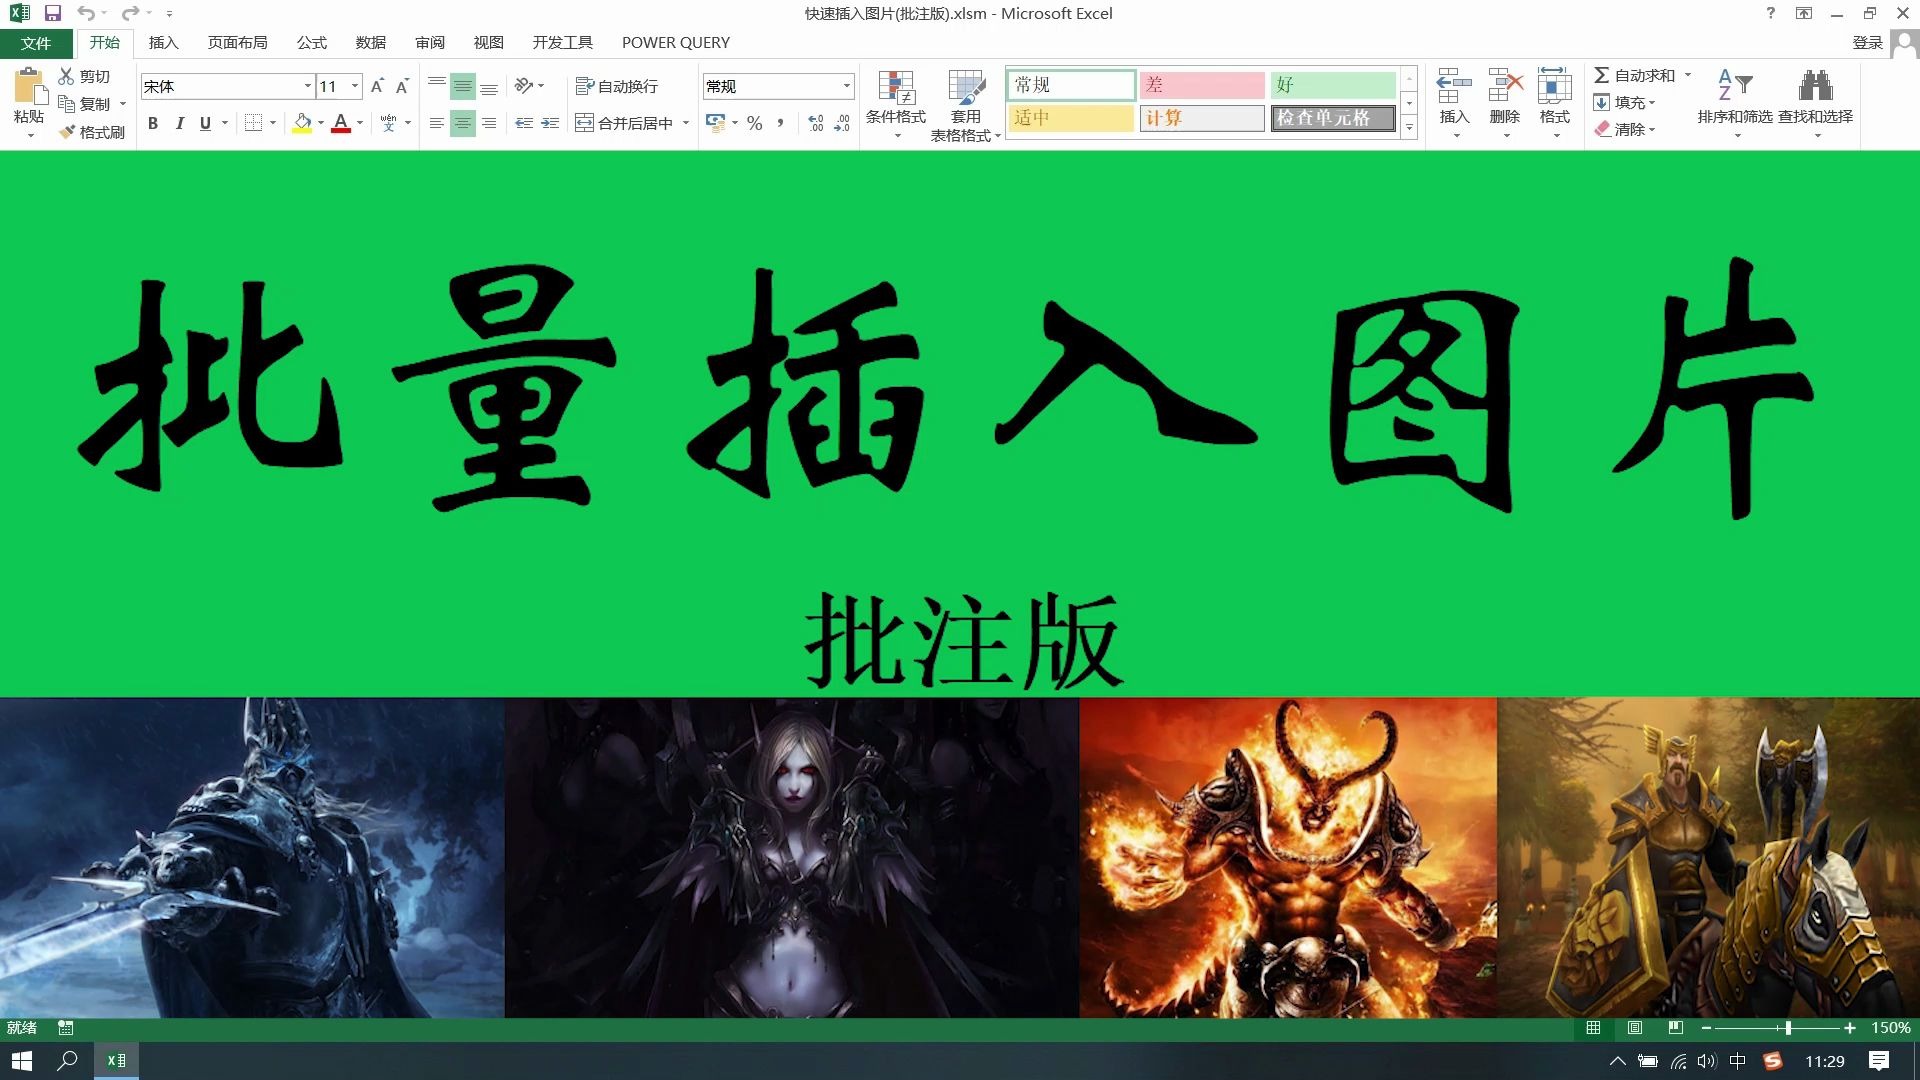
Task: Click increase decimal icon
Action: tap(816, 123)
